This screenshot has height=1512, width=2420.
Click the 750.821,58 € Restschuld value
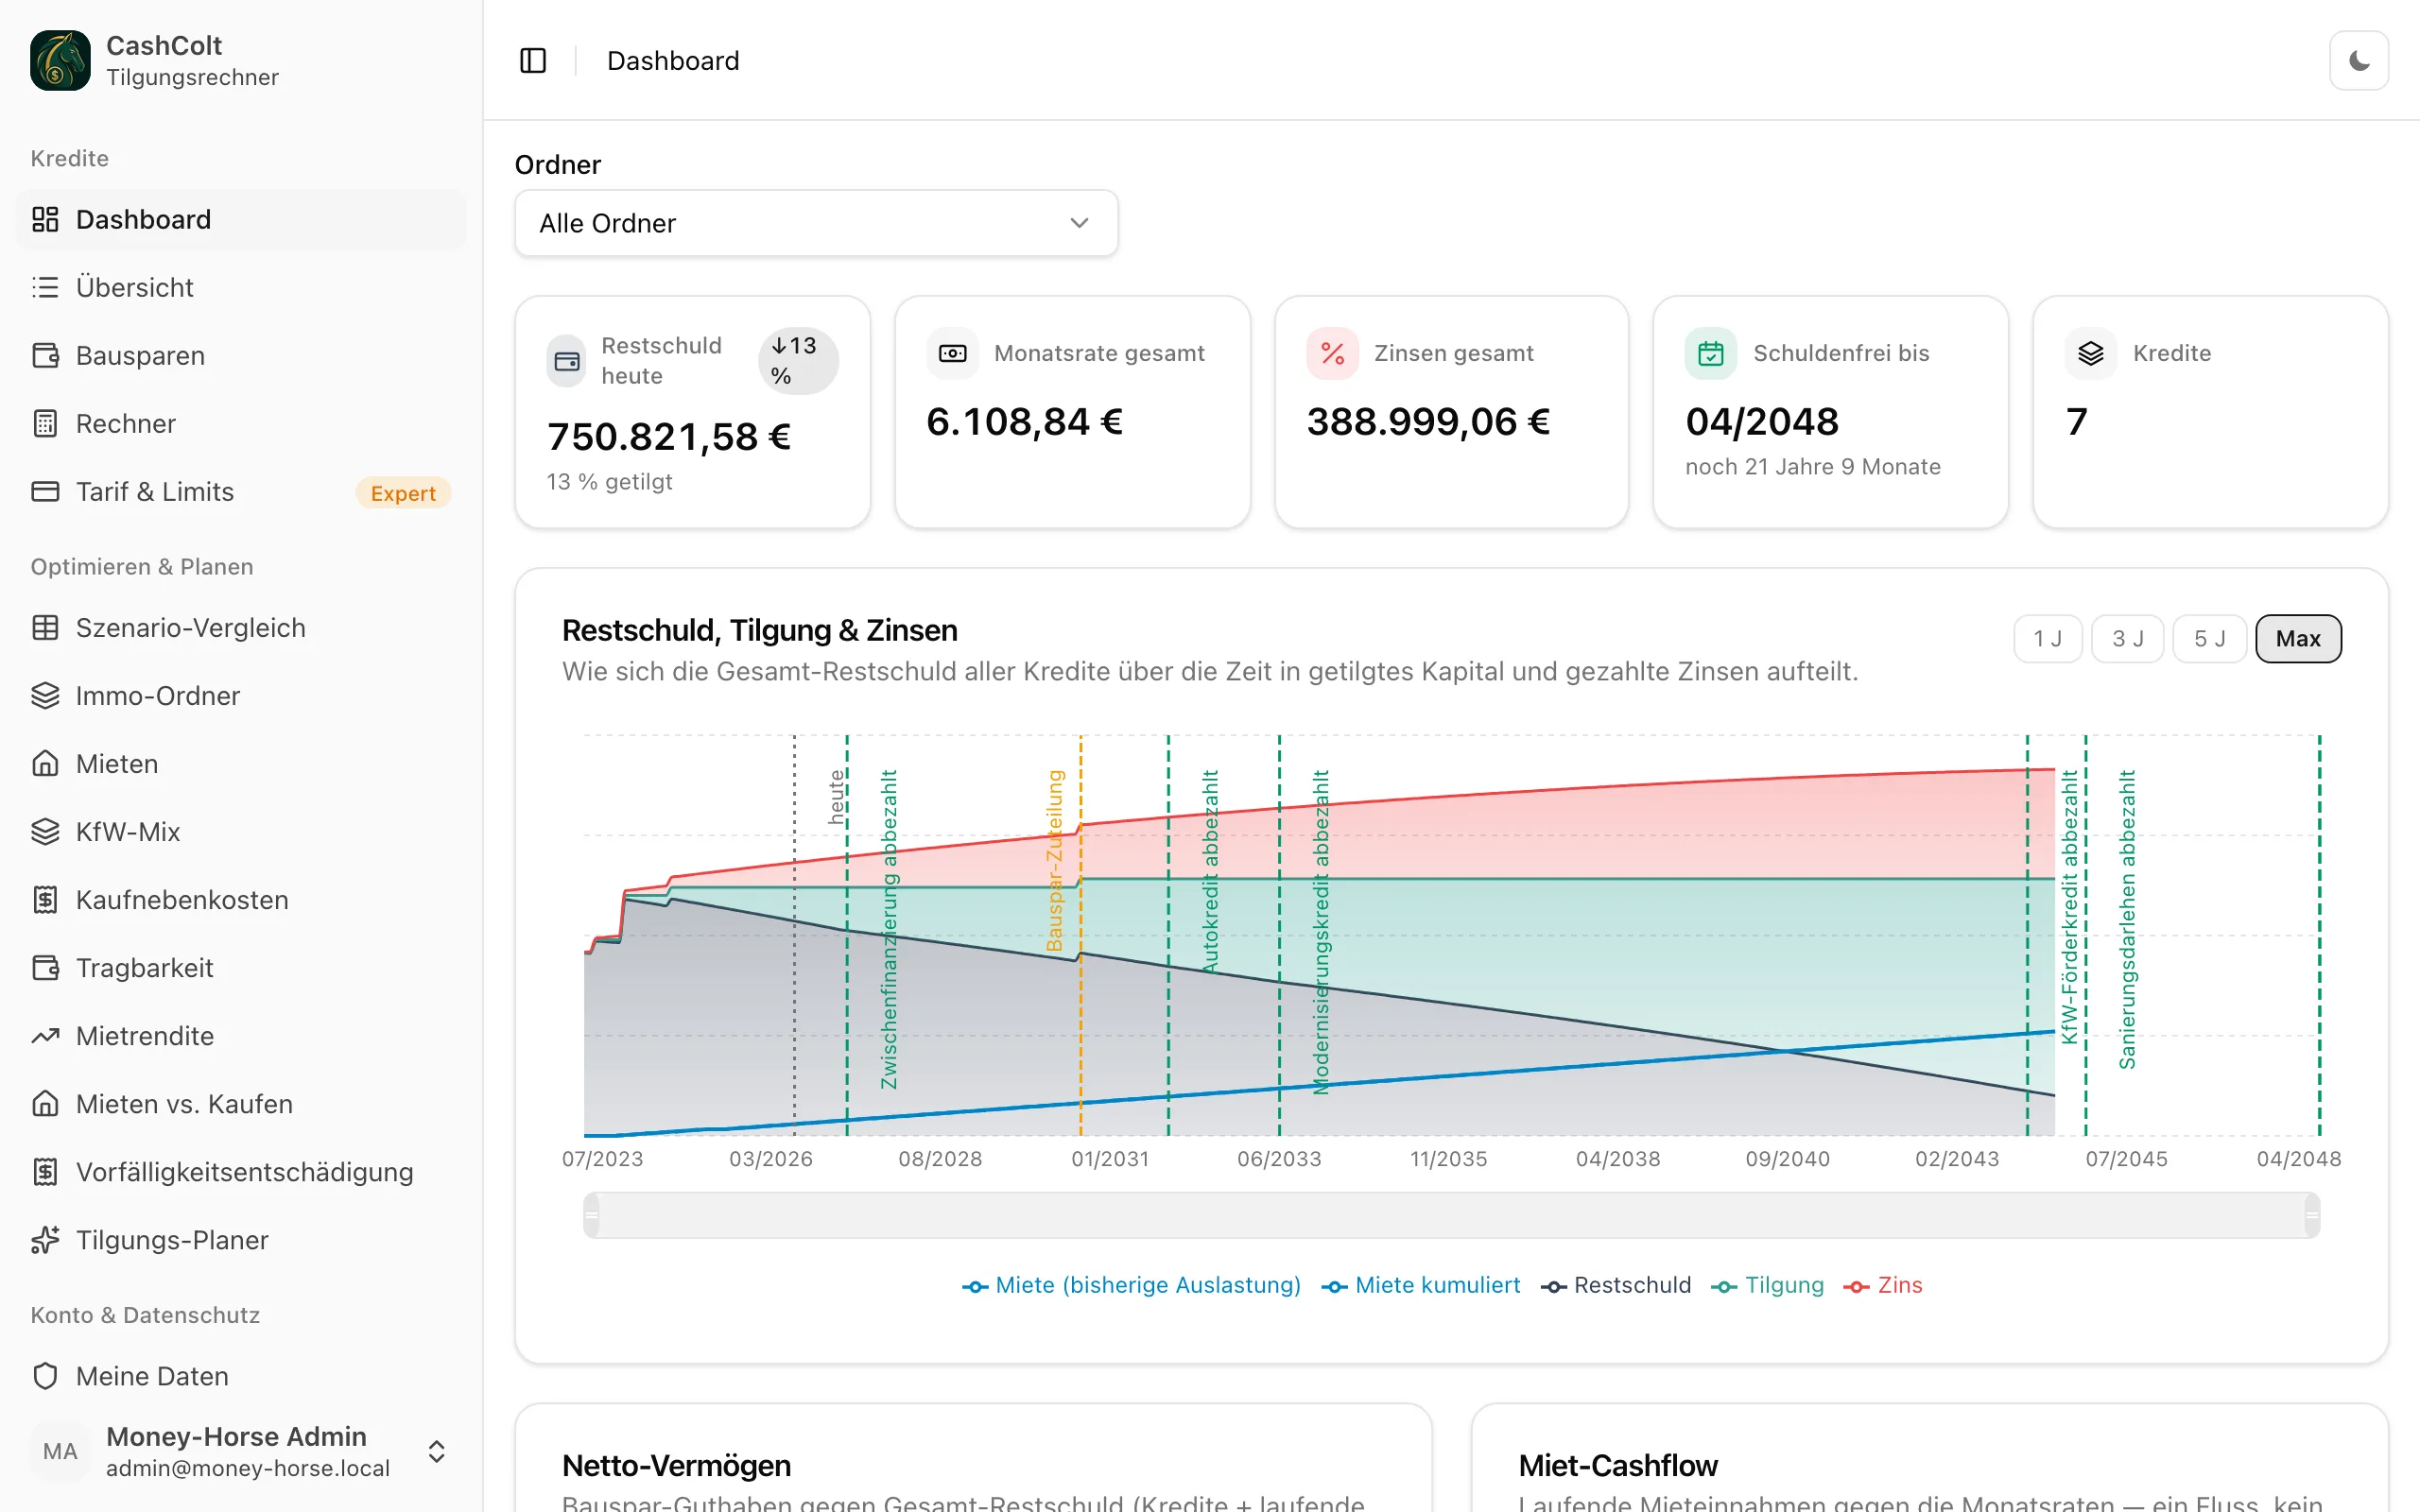[x=669, y=437]
